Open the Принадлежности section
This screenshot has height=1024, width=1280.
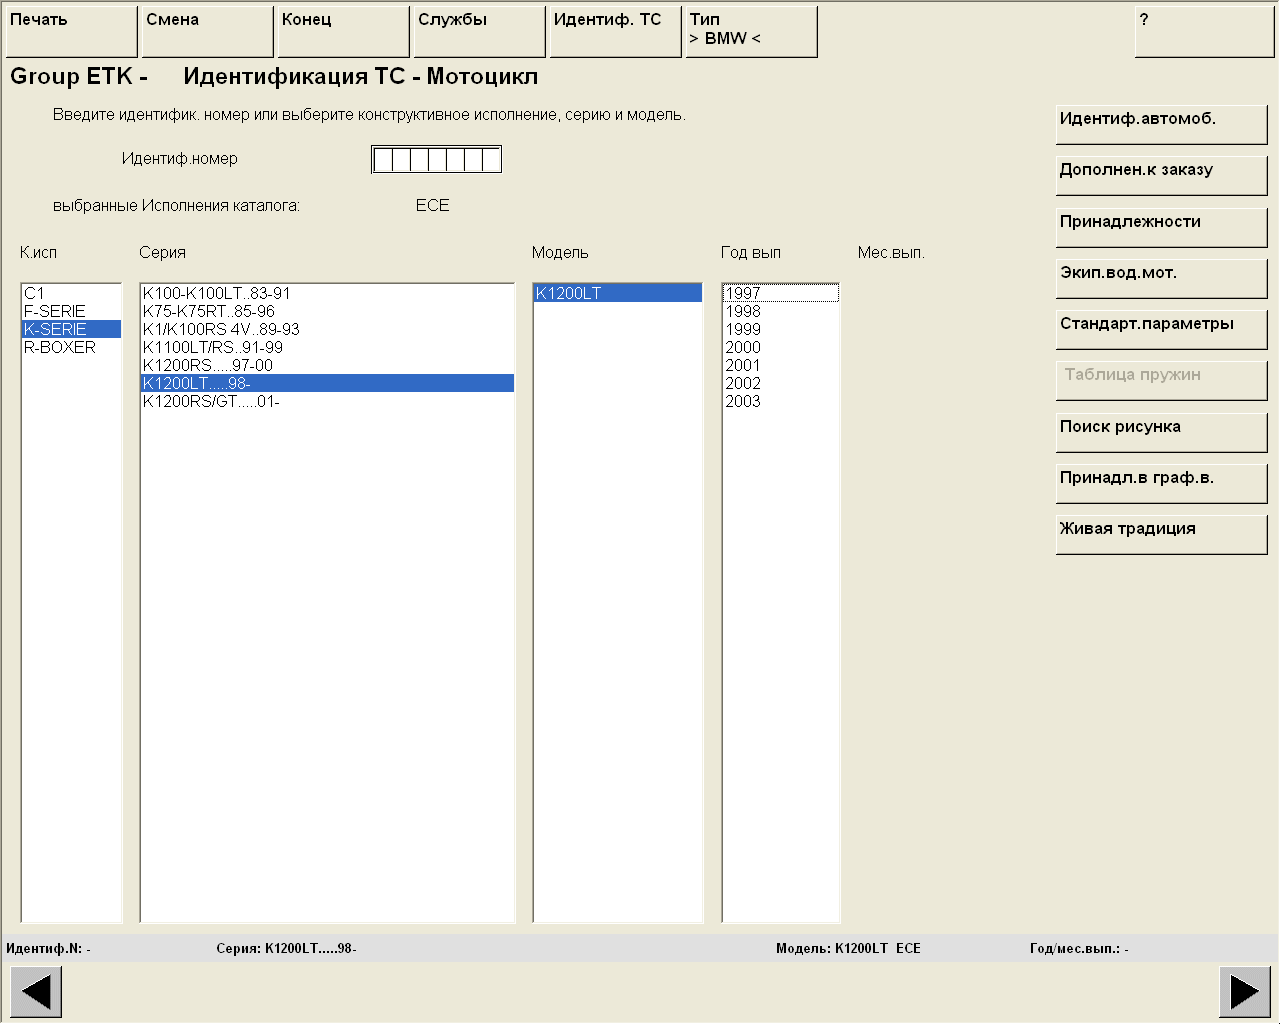[x=1161, y=228]
